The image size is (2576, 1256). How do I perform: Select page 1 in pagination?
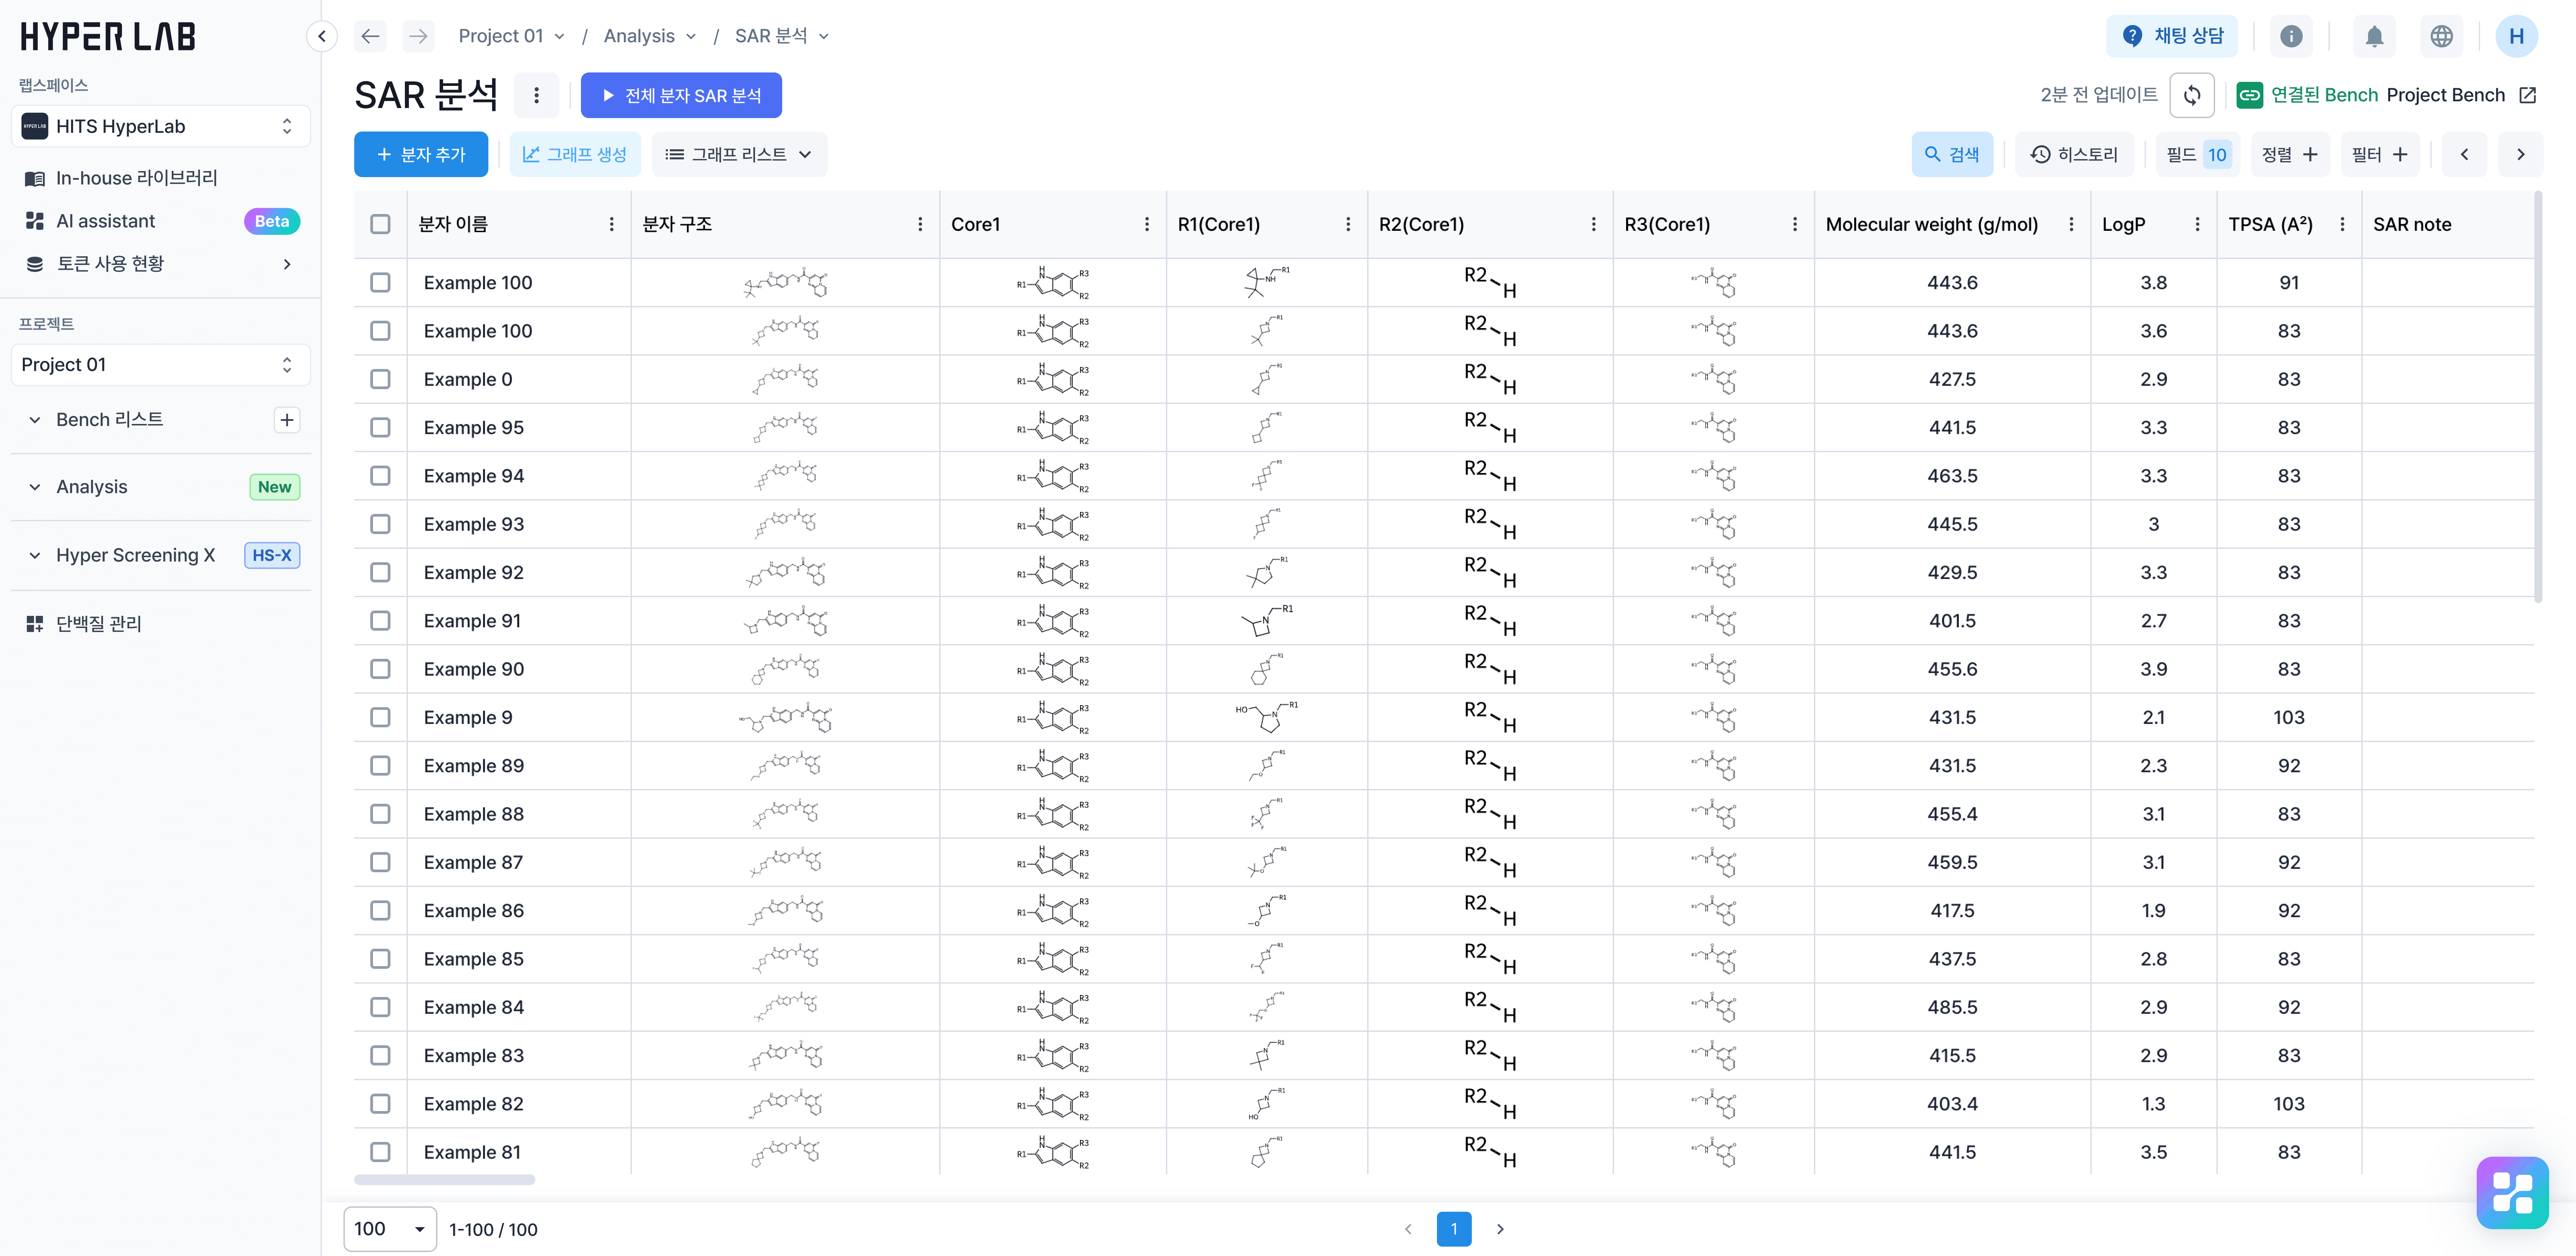pos(1454,1229)
